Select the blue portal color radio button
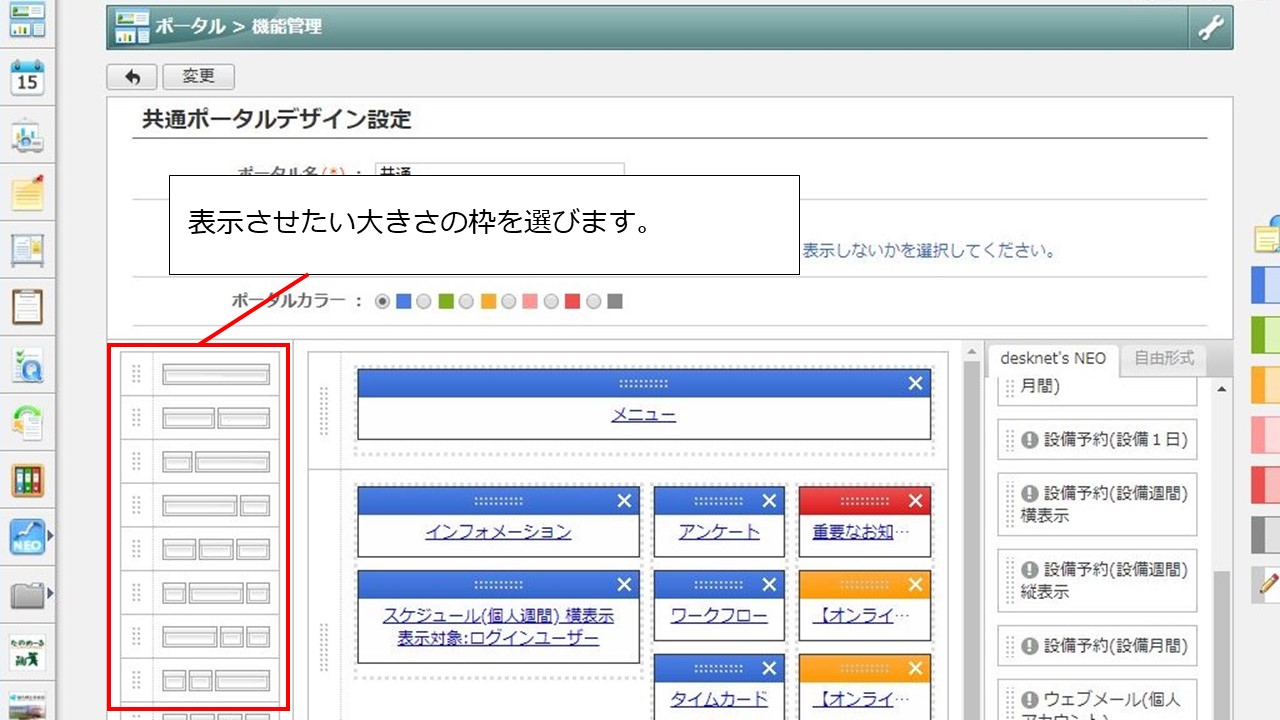 point(382,301)
